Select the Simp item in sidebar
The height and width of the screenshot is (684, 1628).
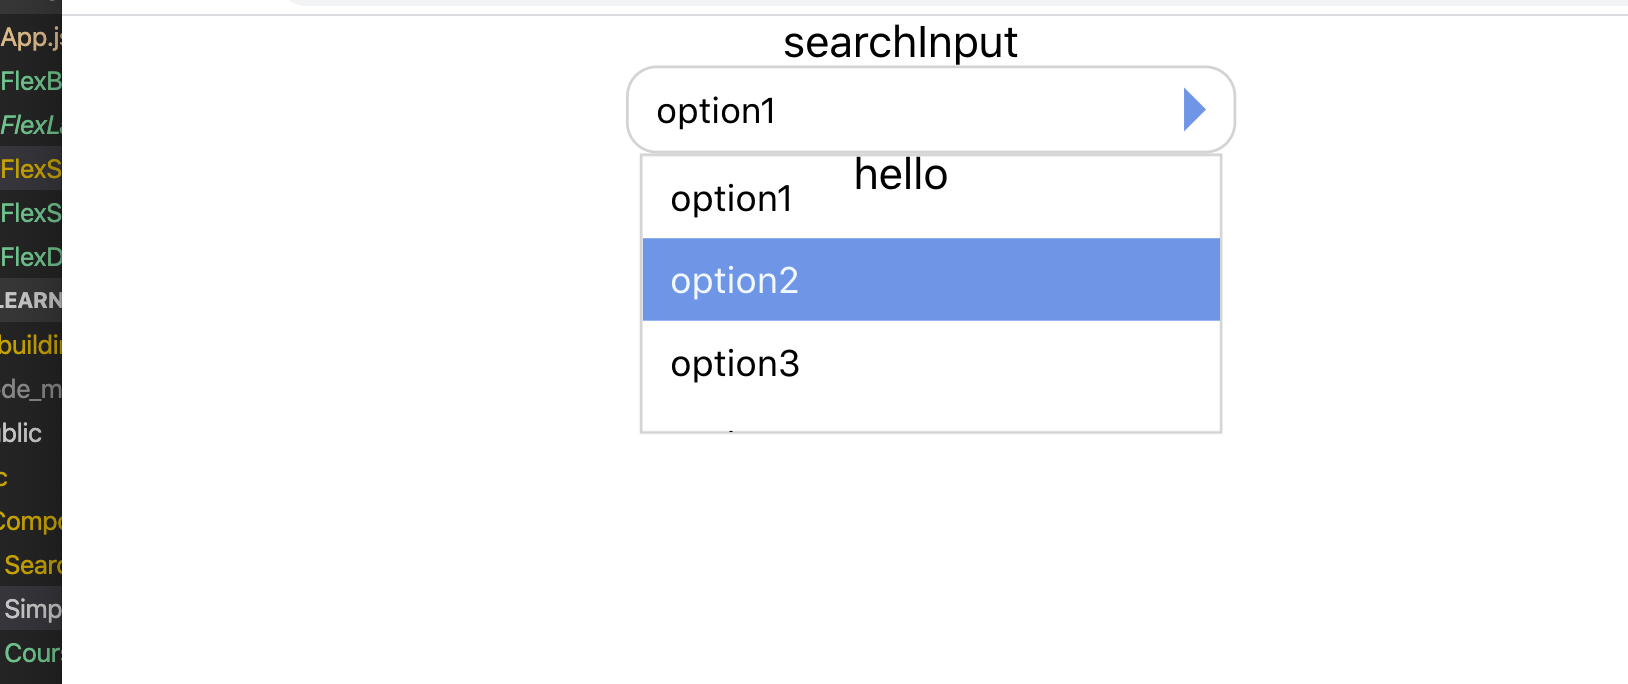33,609
